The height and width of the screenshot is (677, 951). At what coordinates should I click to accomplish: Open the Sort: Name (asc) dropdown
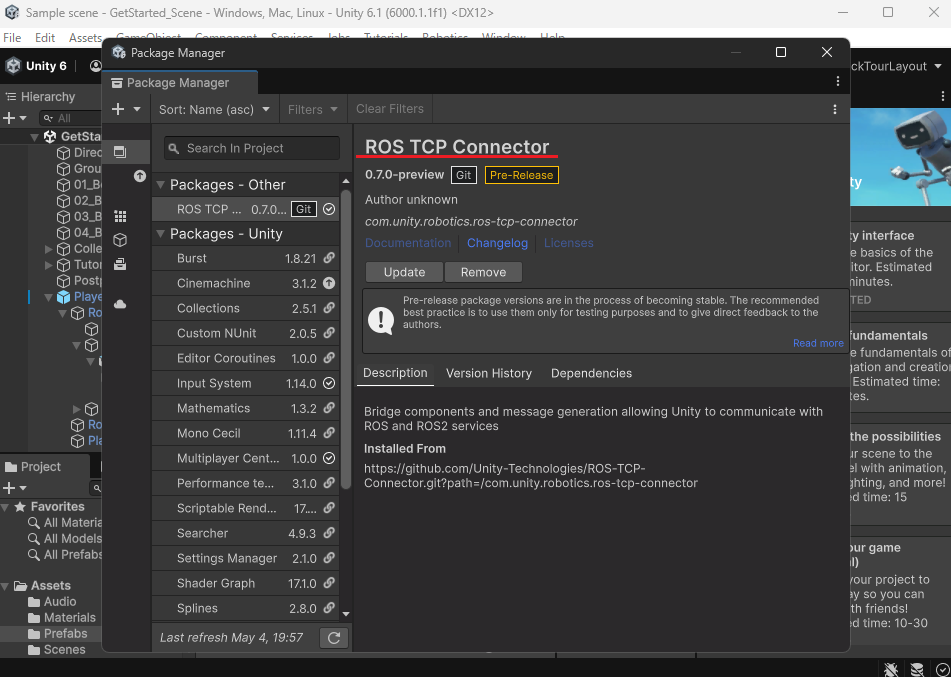coord(214,109)
